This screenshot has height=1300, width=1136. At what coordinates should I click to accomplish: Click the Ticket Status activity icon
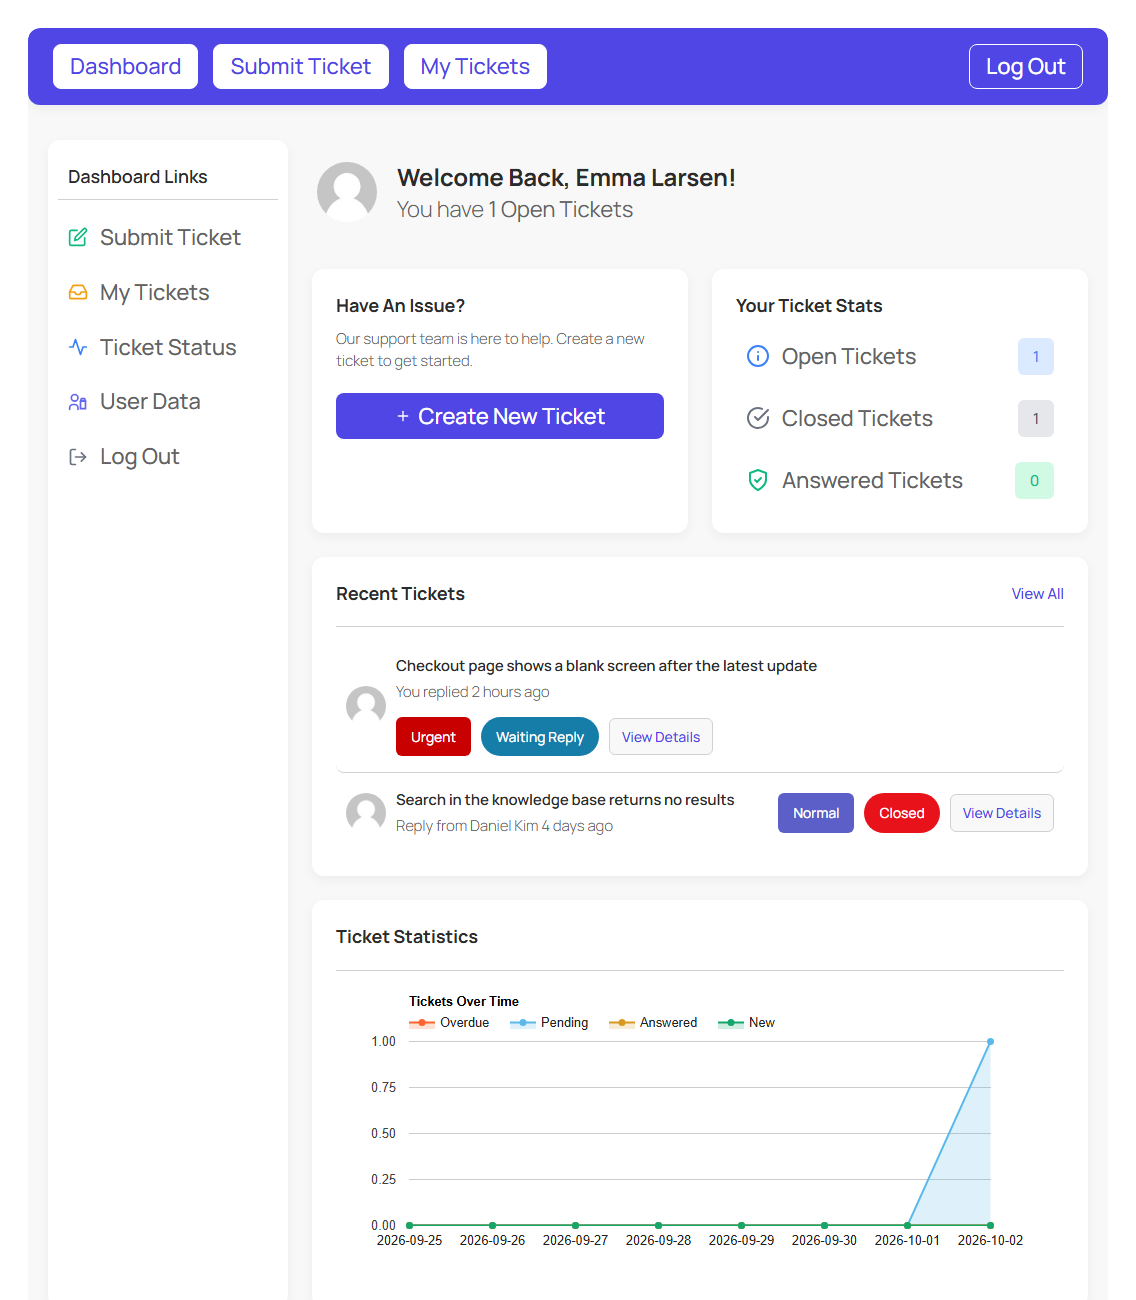[78, 347]
